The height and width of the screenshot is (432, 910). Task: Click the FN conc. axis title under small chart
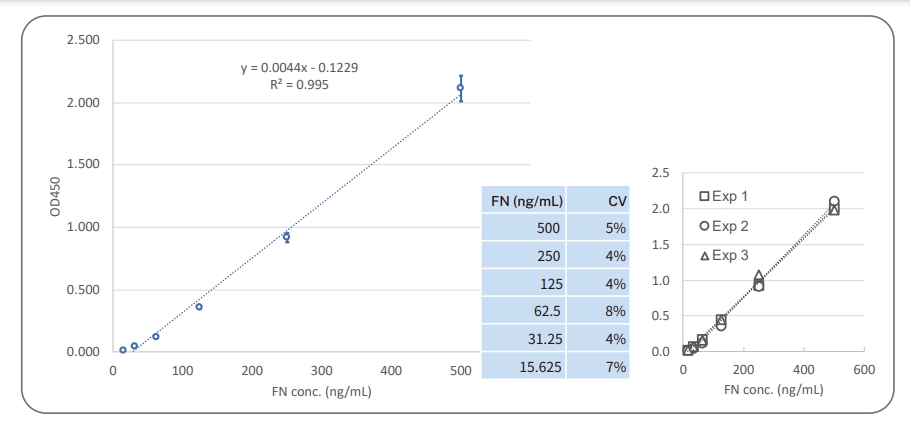pyautogui.click(x=773, y=390)
